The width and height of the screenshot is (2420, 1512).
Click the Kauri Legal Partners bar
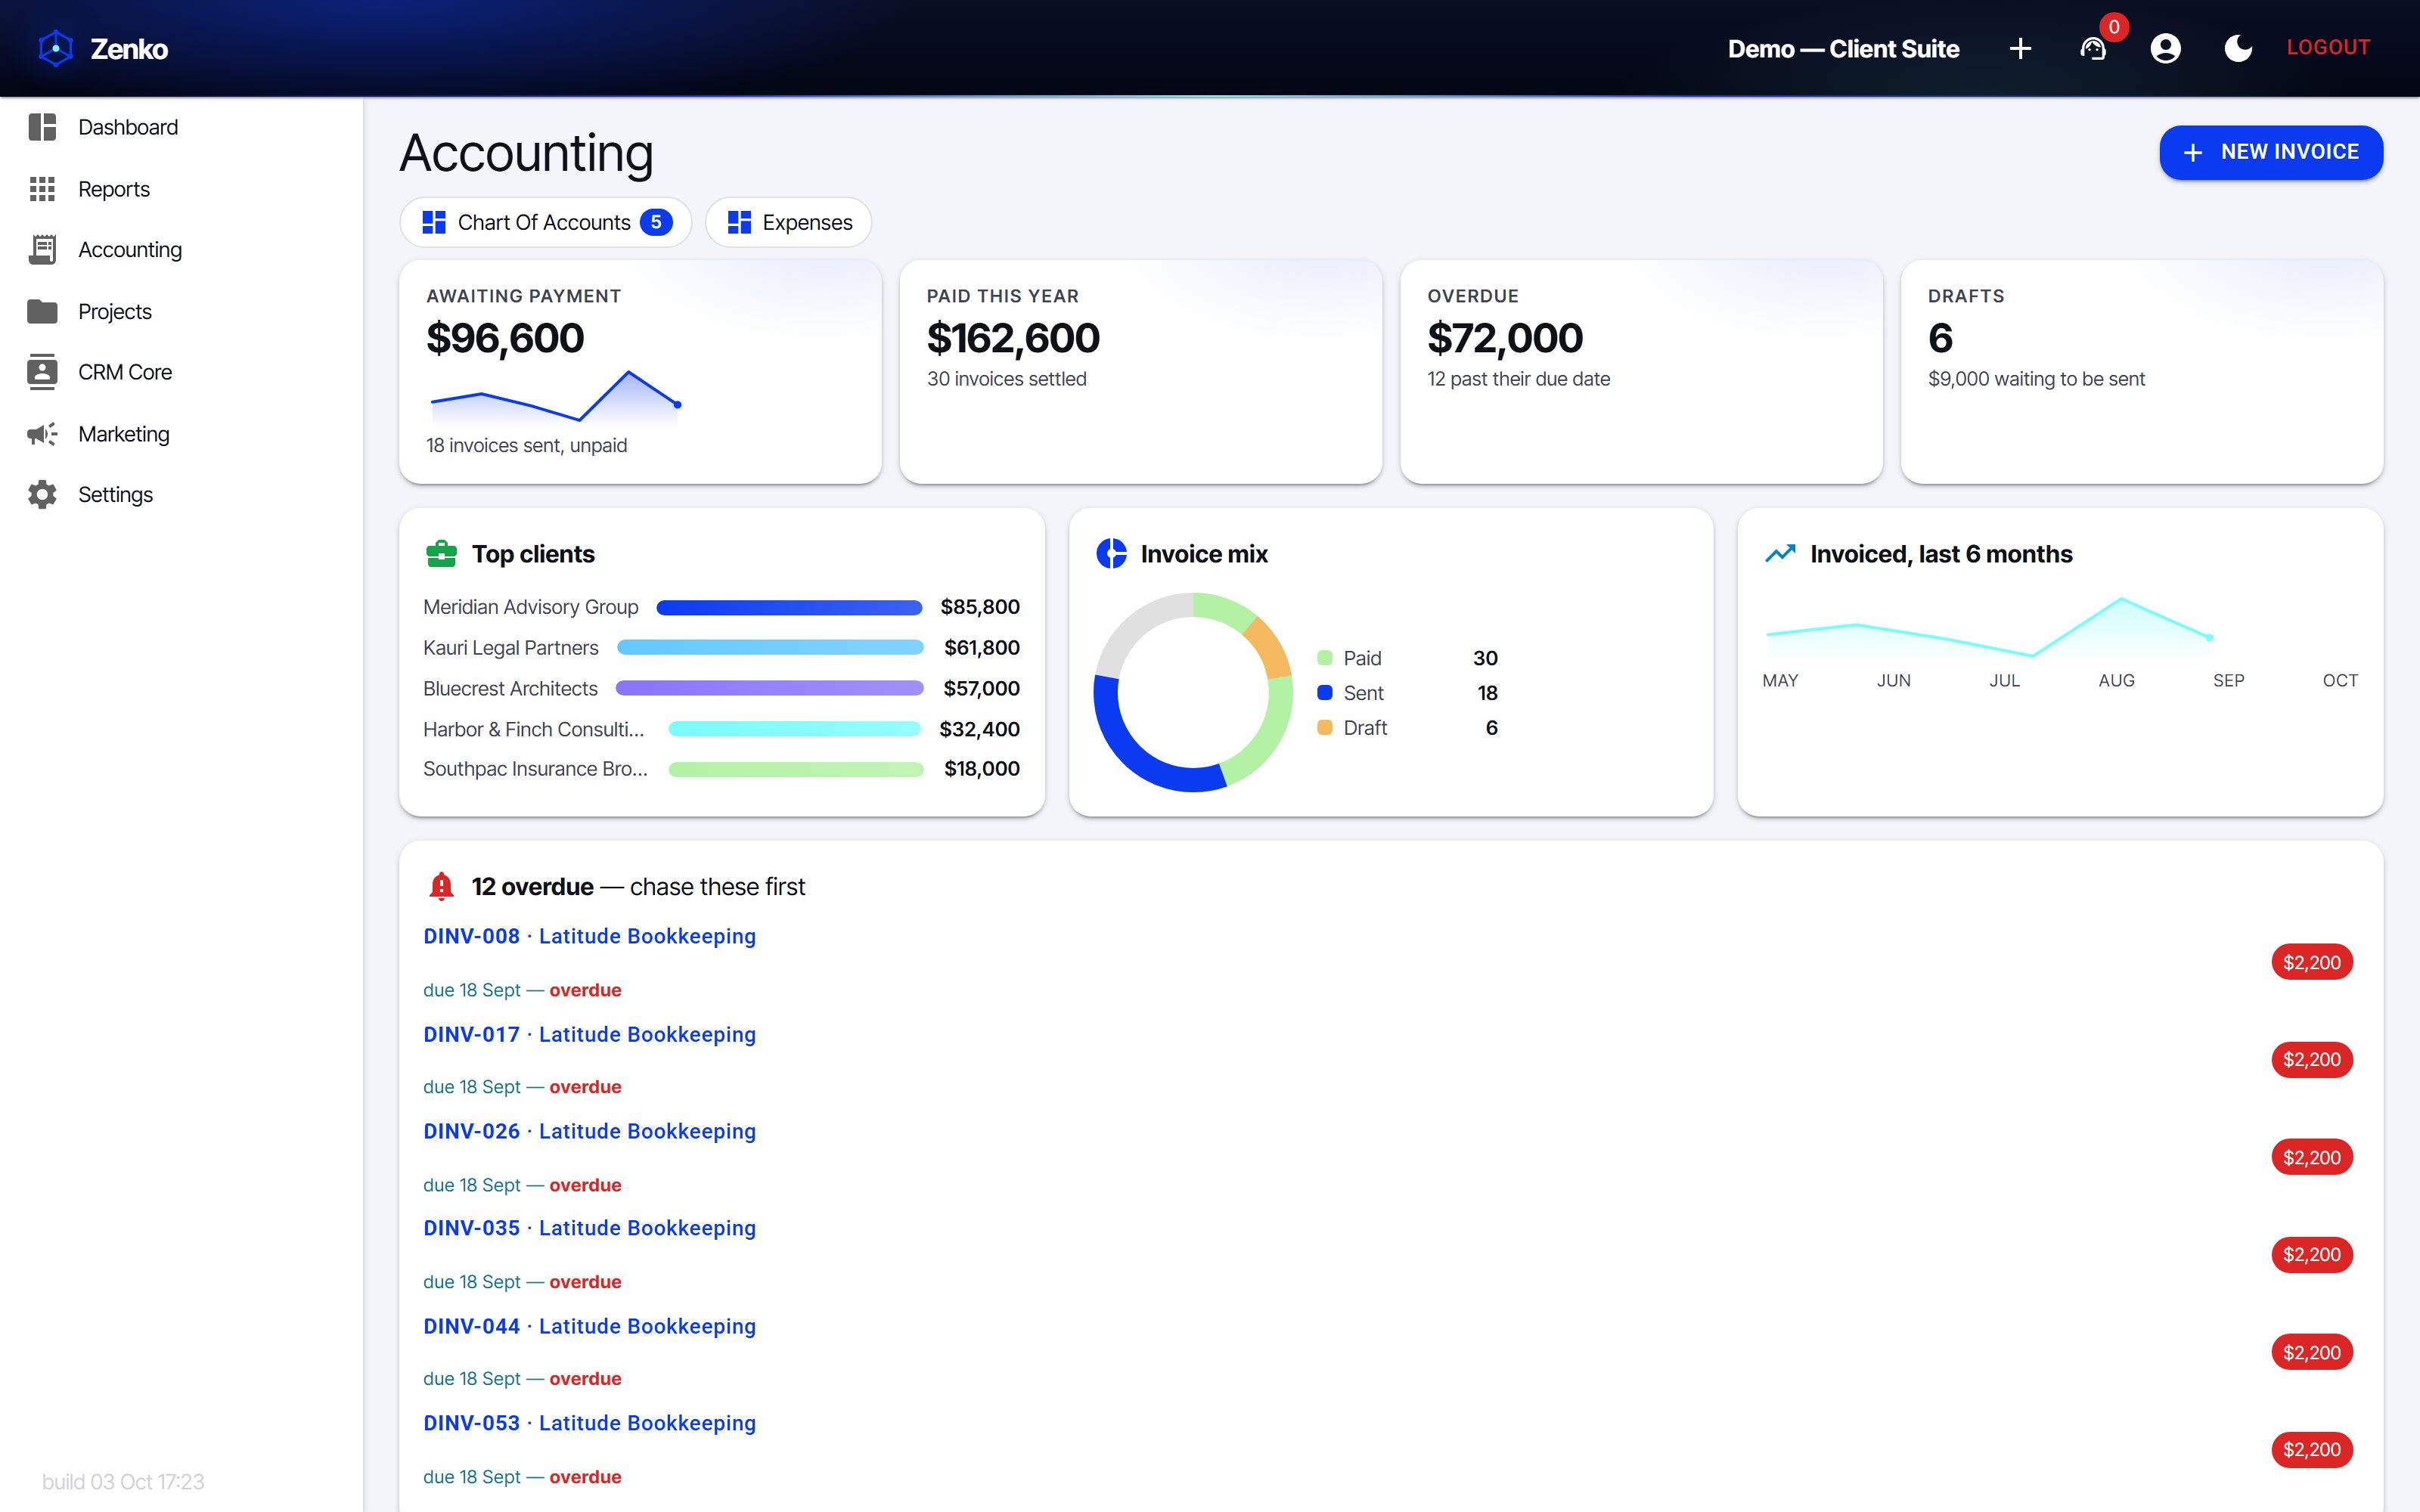click(x=770, y=648)
